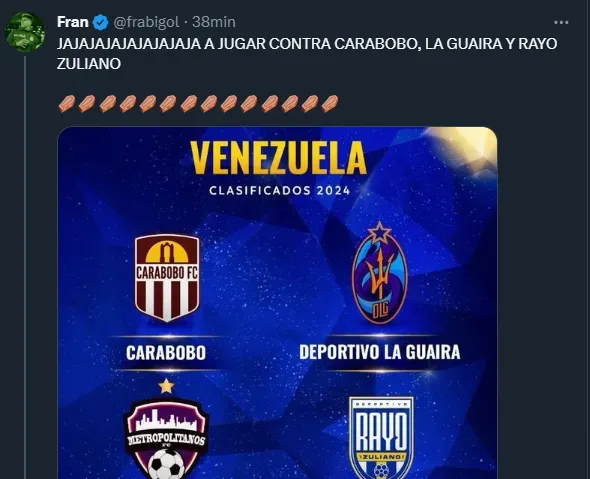Click the blue verified badge next to Fran
Screen dimensions: 590x479
click(100, 22)
